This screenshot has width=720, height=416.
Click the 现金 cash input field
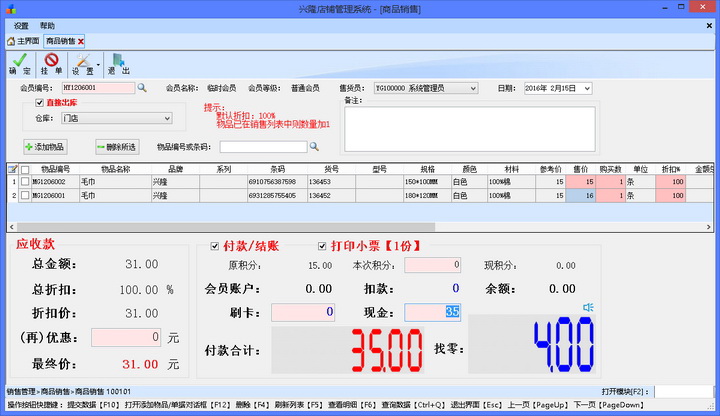(432, 312)
